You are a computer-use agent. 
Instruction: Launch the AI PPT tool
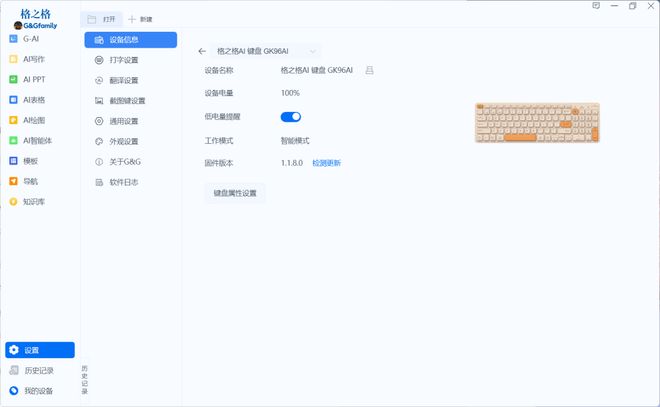[x=34, y=79]
